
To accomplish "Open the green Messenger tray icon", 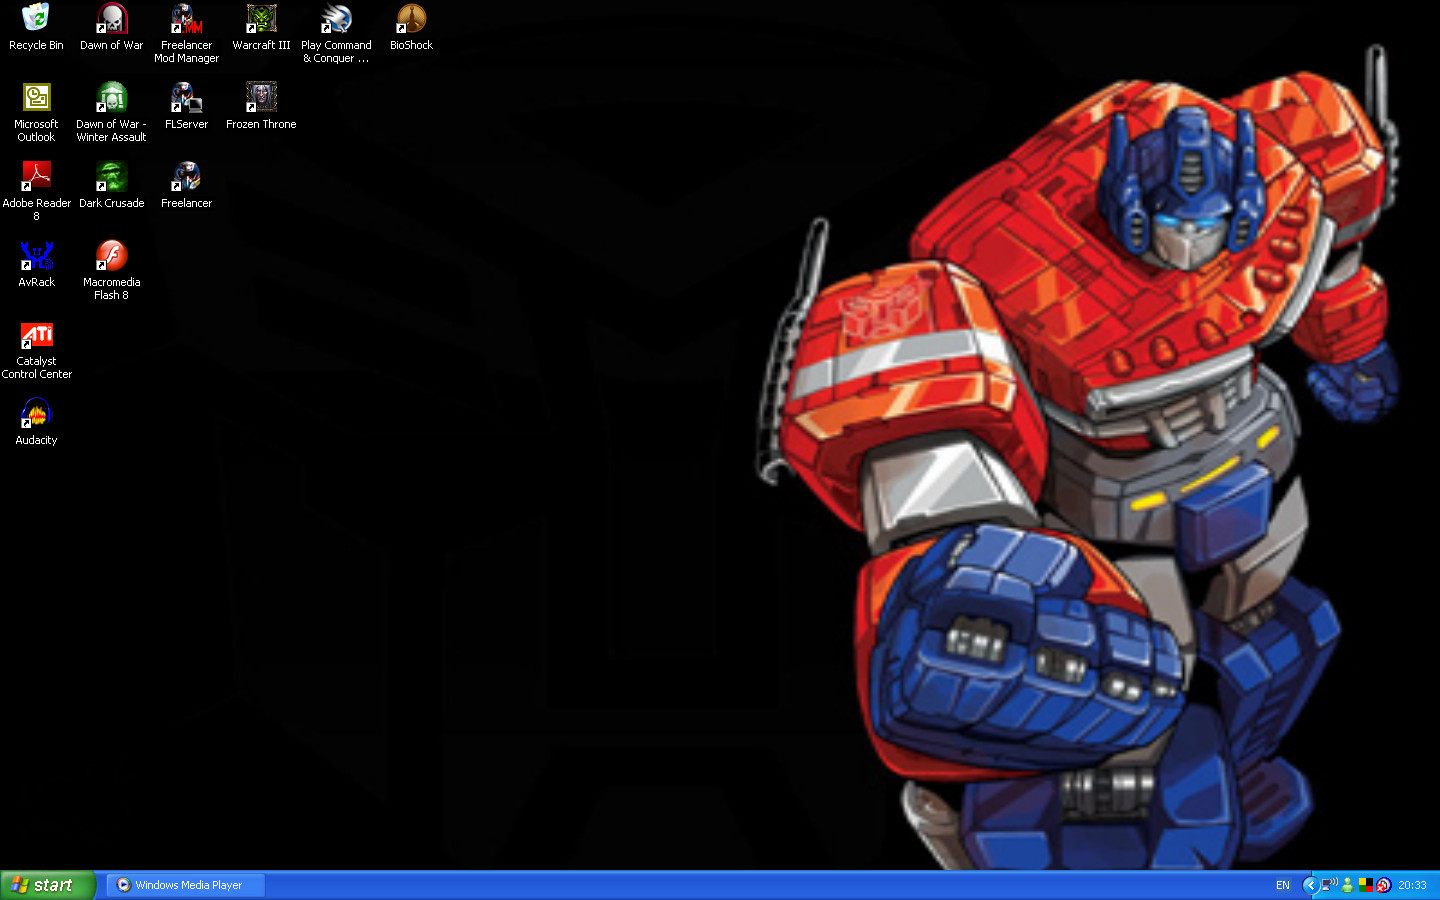I will click(1348, 885).
